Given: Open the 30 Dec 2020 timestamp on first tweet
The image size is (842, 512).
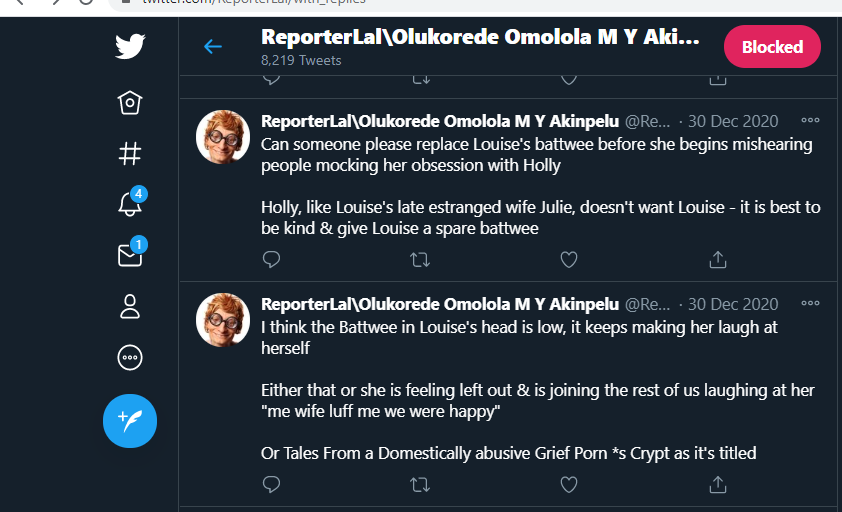Looking at the screenshot, I should click(x=733, y=121).
